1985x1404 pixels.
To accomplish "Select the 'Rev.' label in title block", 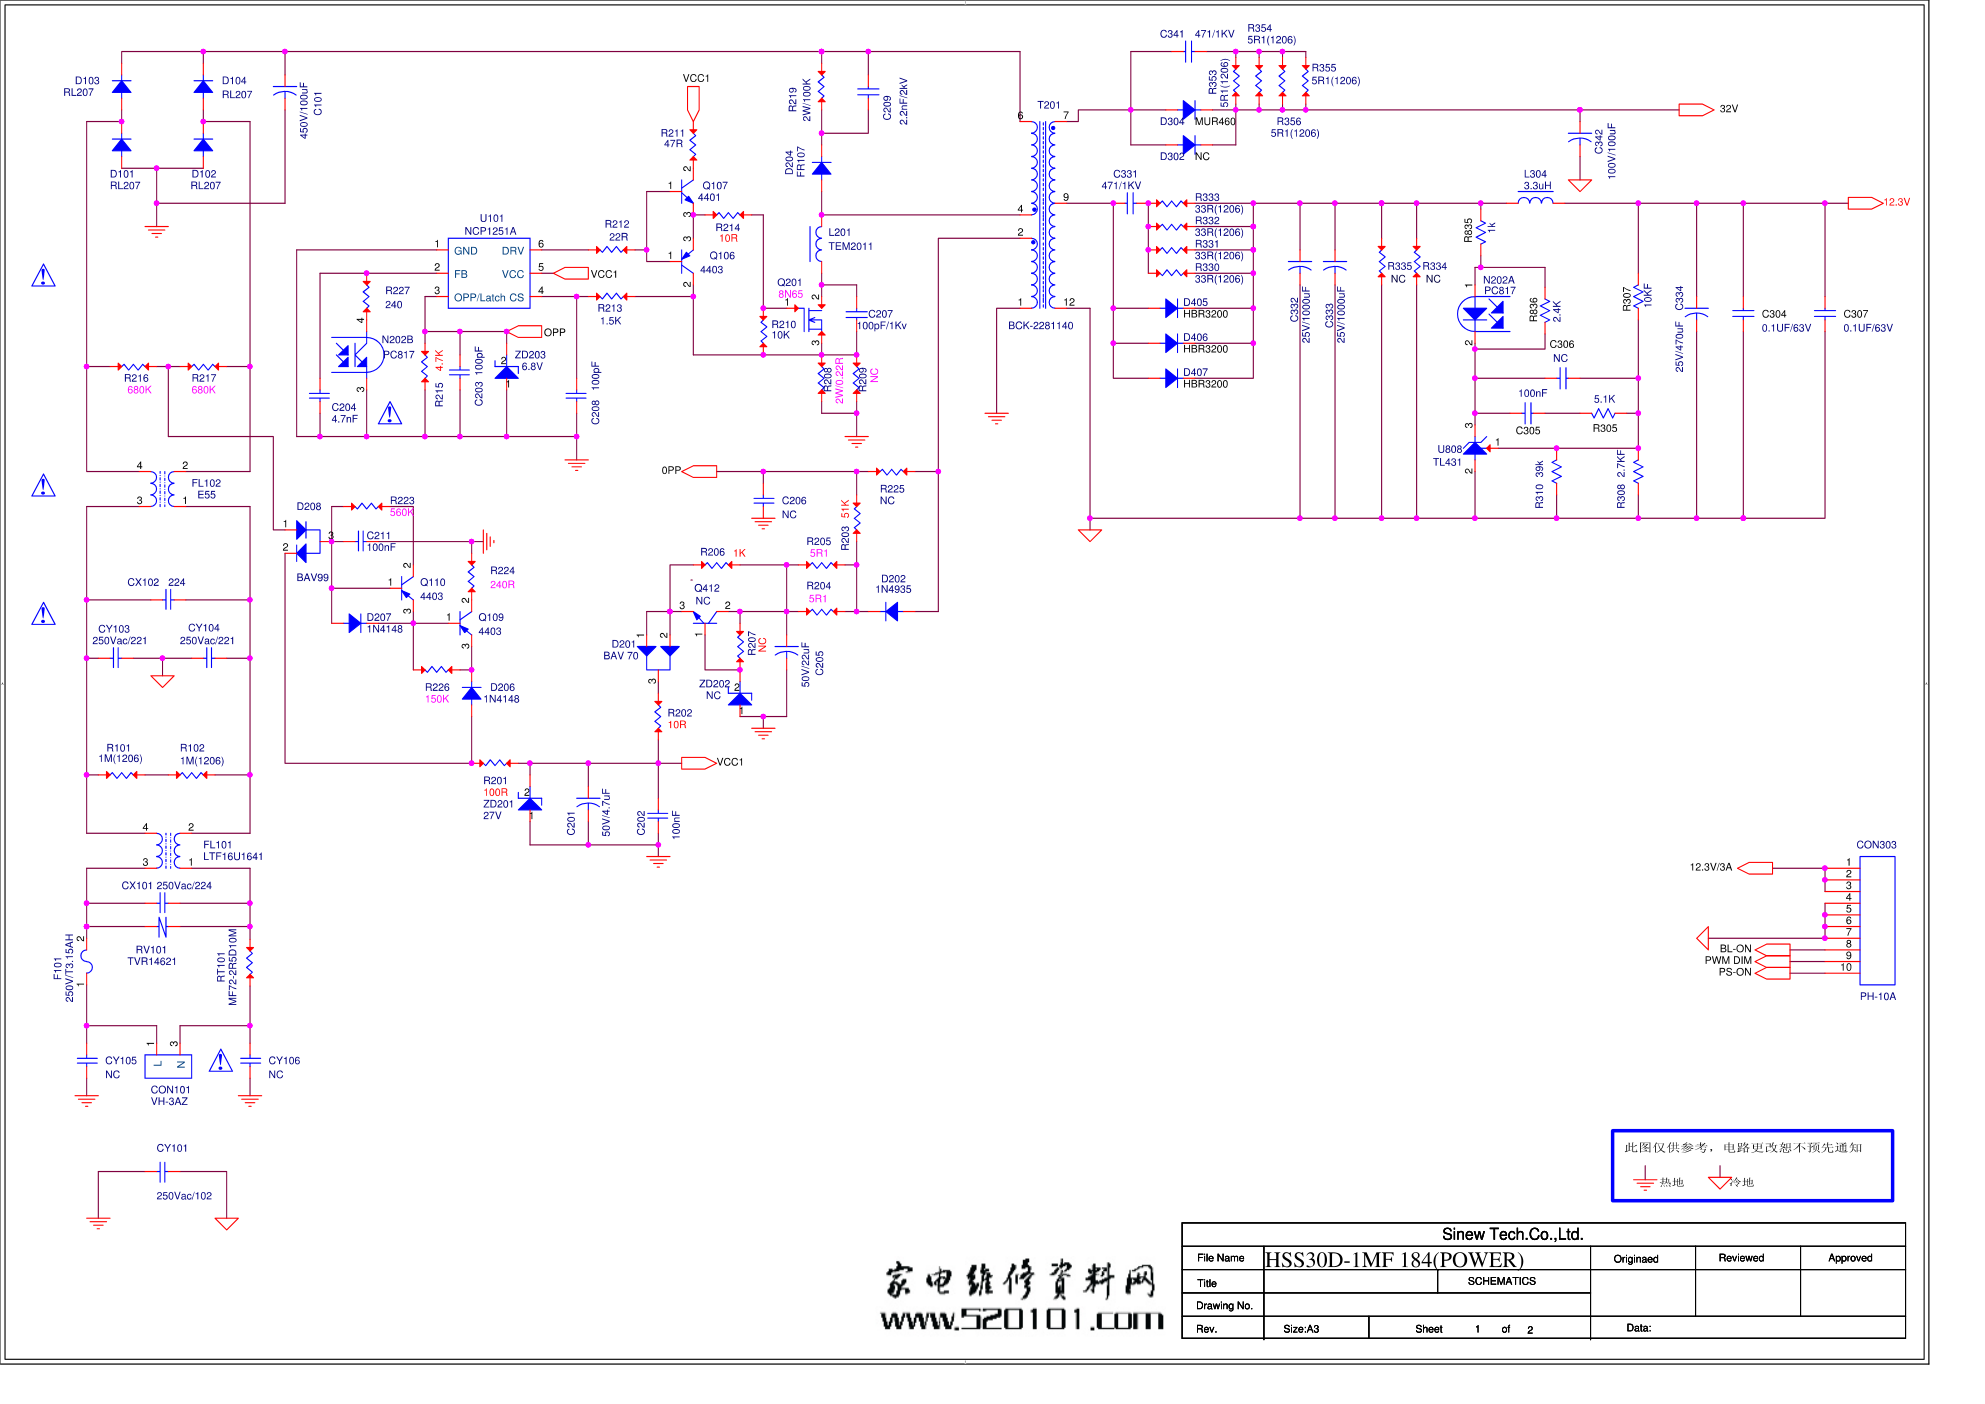I will tap(1206, 1329).
